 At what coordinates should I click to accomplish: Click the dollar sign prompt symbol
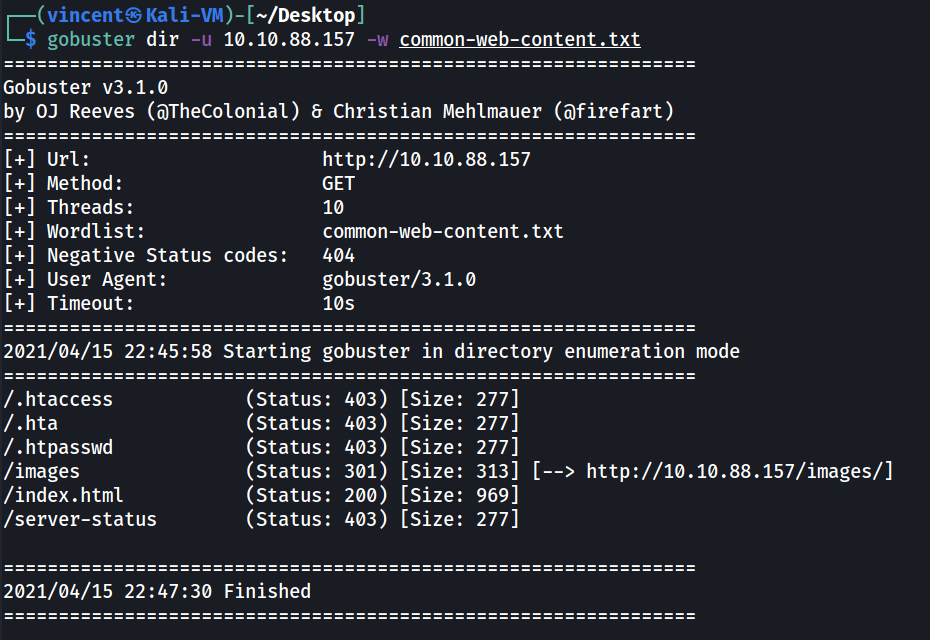pos(32,40)
